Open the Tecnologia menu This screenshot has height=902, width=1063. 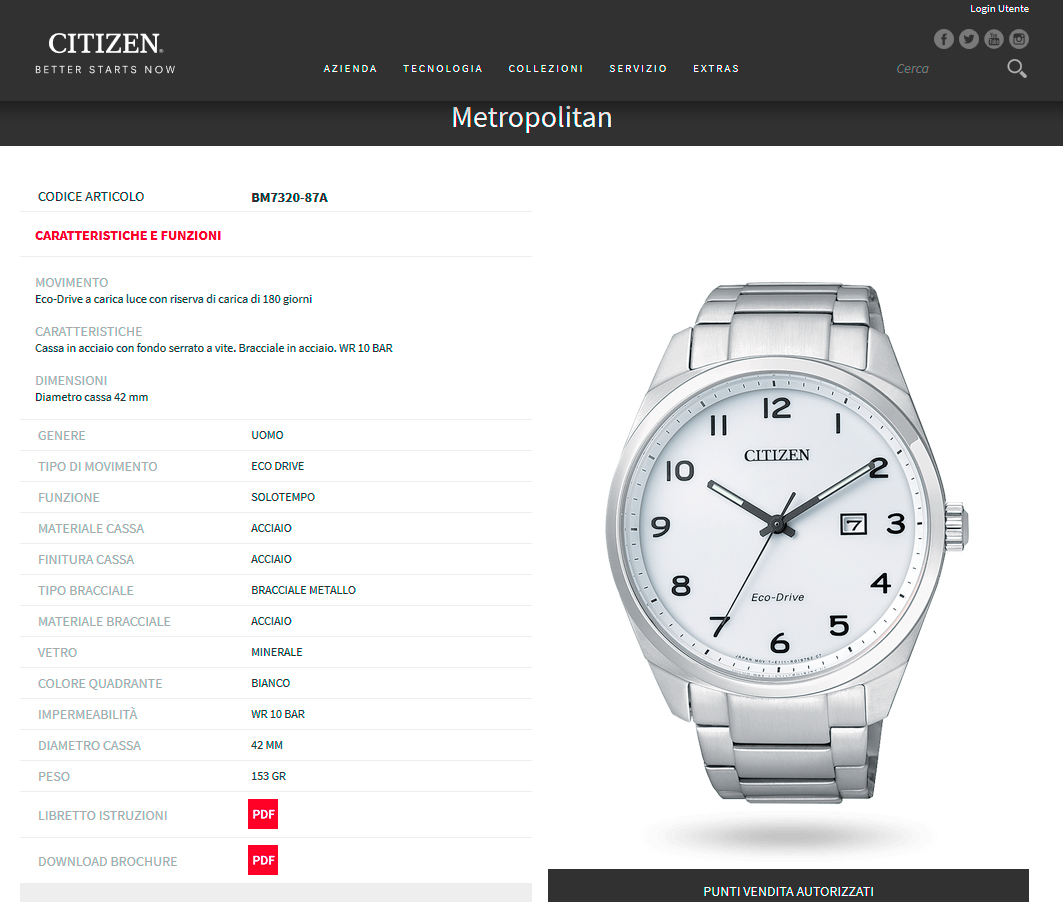tap(443, 68)
